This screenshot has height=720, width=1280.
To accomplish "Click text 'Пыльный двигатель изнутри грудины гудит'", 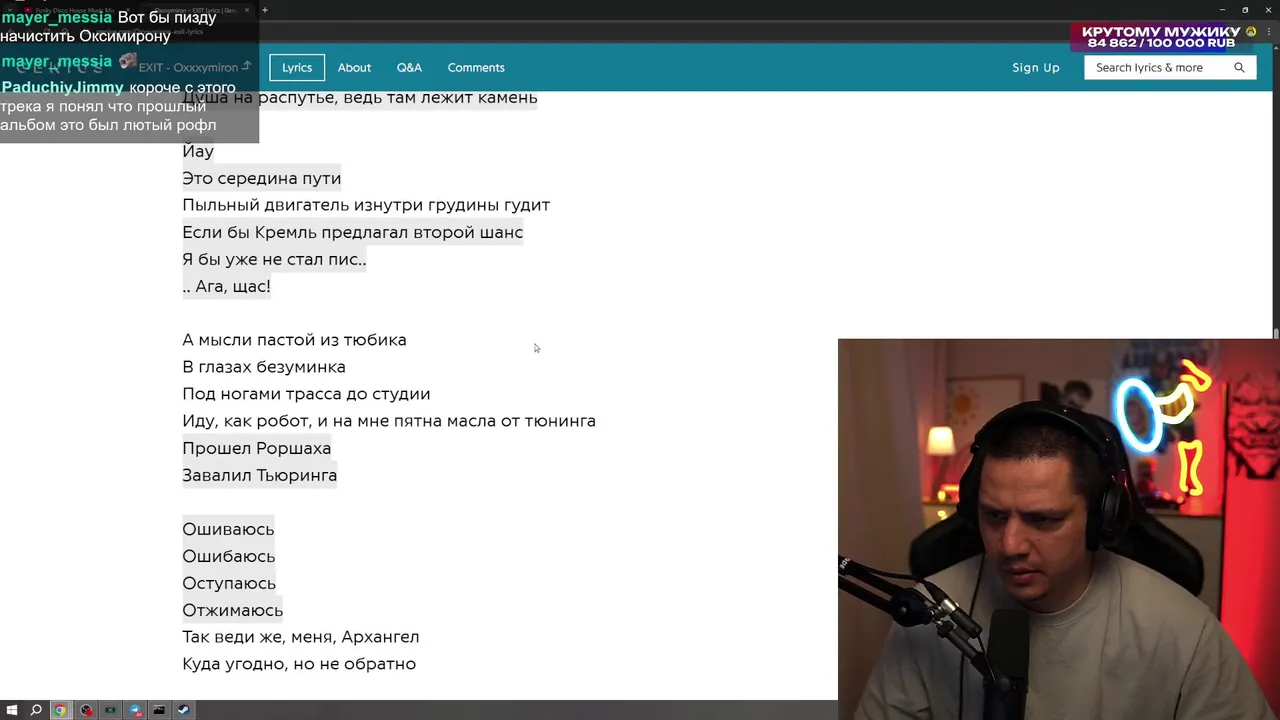I will click(366, 205).
